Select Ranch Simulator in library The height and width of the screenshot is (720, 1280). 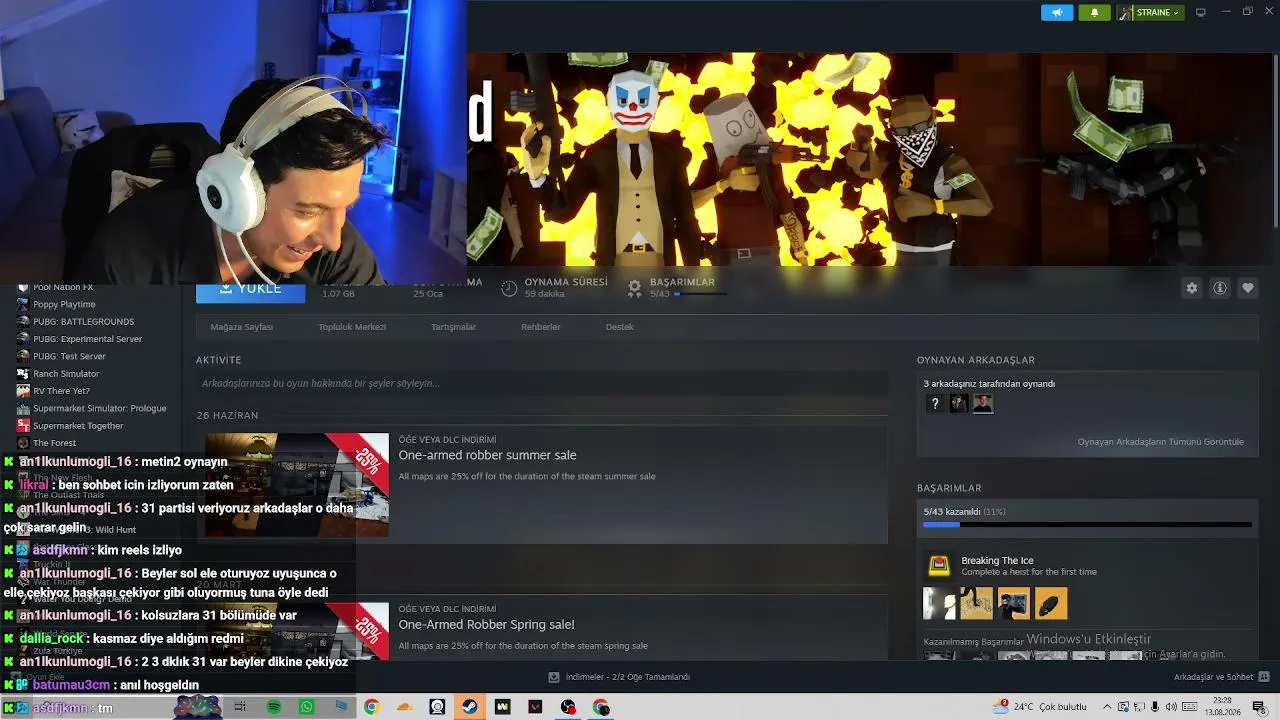pyautogui.click(x=66, y=374)
